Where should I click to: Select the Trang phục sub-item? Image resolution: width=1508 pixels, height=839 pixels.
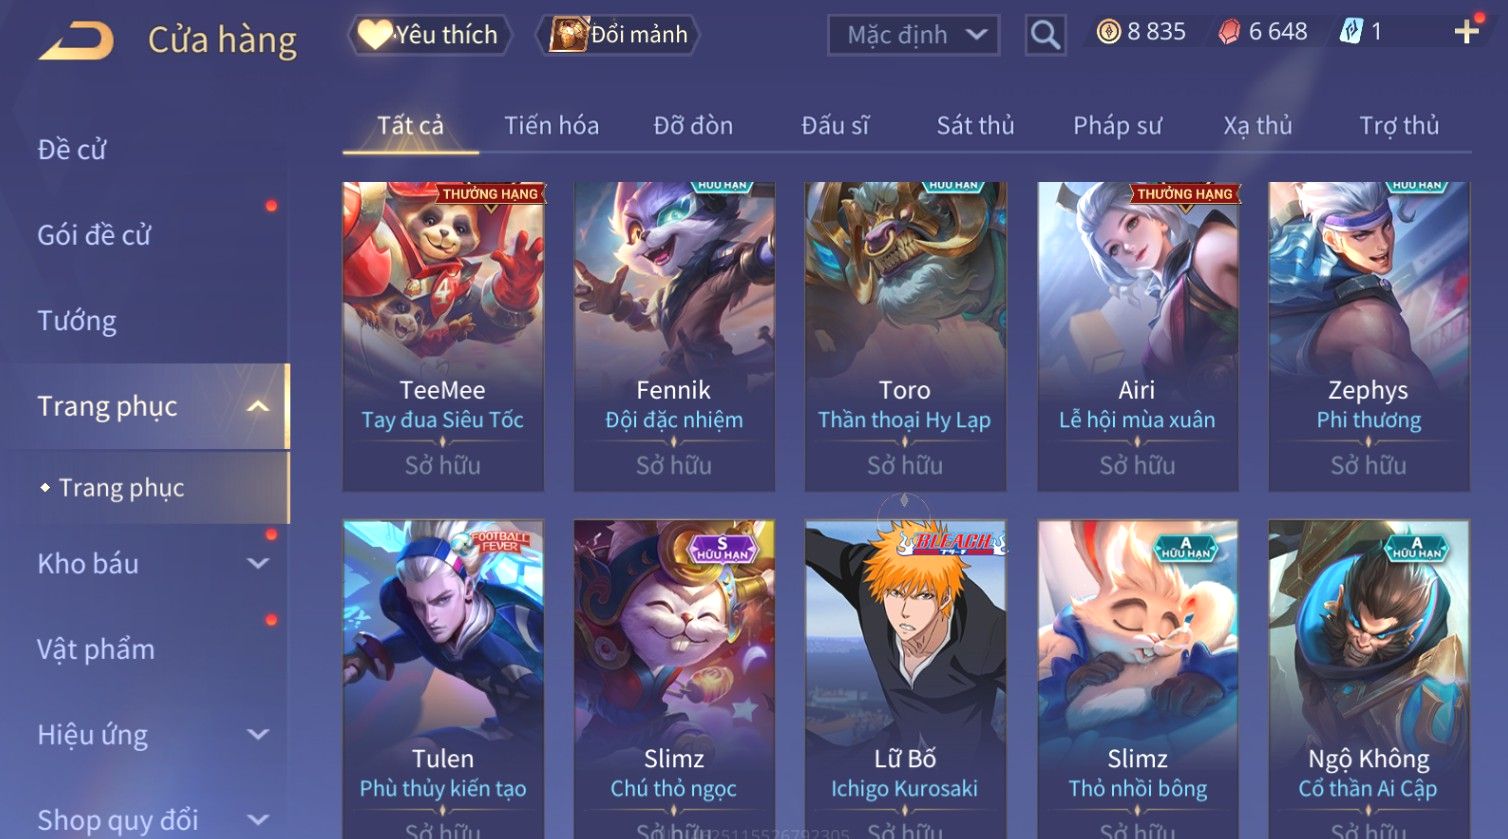(x=121, y=488)
